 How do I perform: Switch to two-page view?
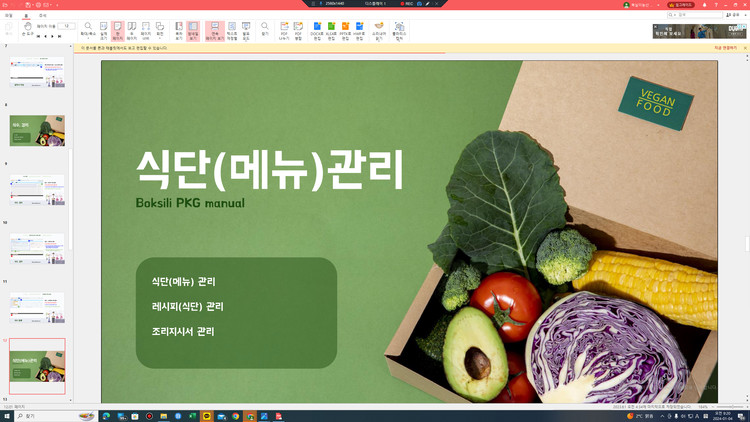click(x=132, y=31)
